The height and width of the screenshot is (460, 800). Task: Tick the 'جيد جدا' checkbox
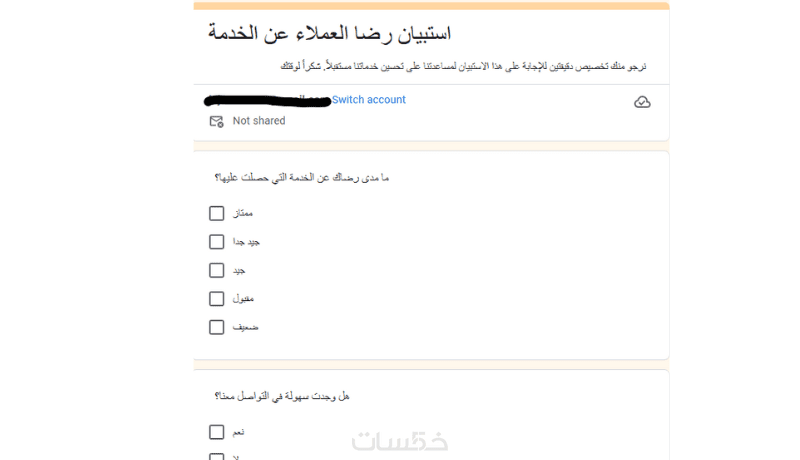coord(216,241)
